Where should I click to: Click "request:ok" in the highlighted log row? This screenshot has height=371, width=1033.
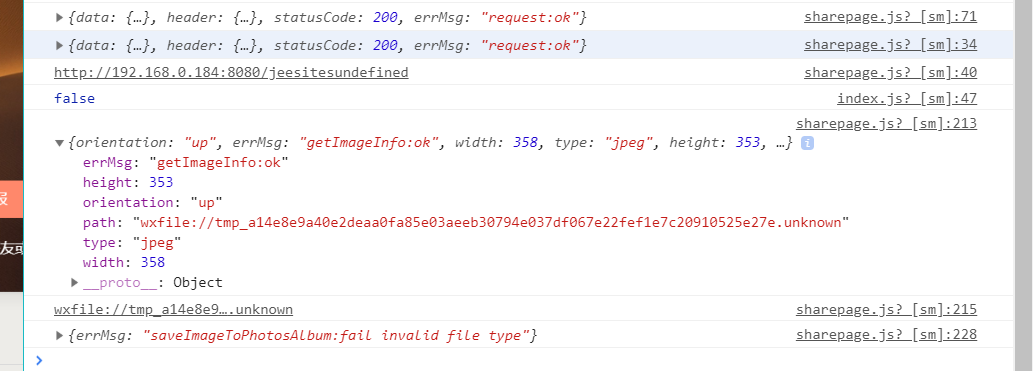tap(530, 45)
